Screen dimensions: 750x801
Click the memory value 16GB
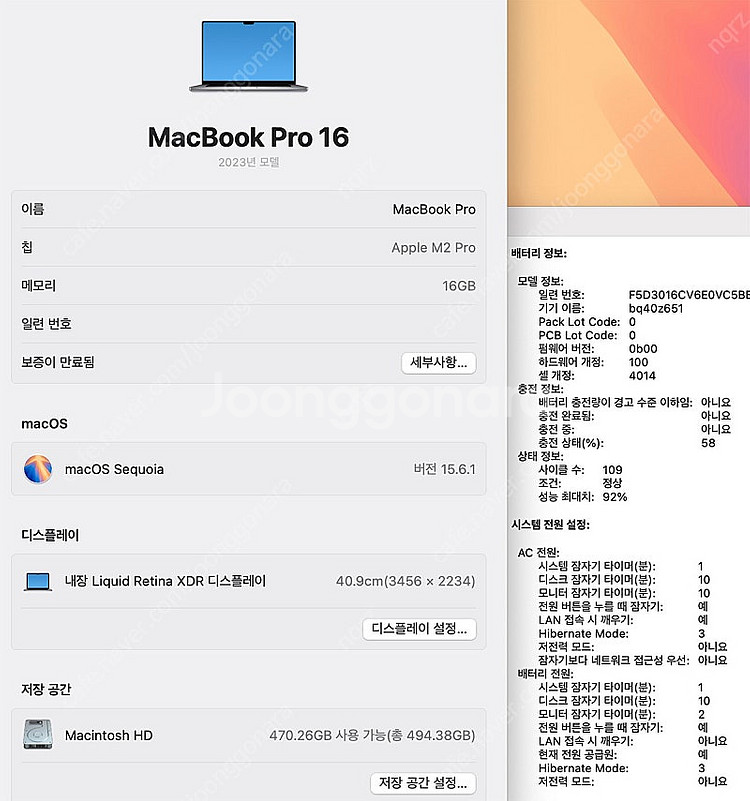point(459,286)
